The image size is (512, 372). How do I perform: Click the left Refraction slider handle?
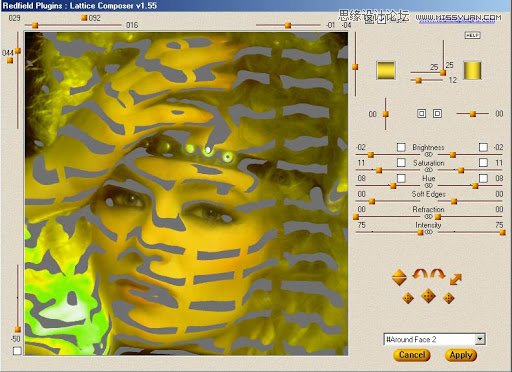pyautogui.click(x=356, y=217)
